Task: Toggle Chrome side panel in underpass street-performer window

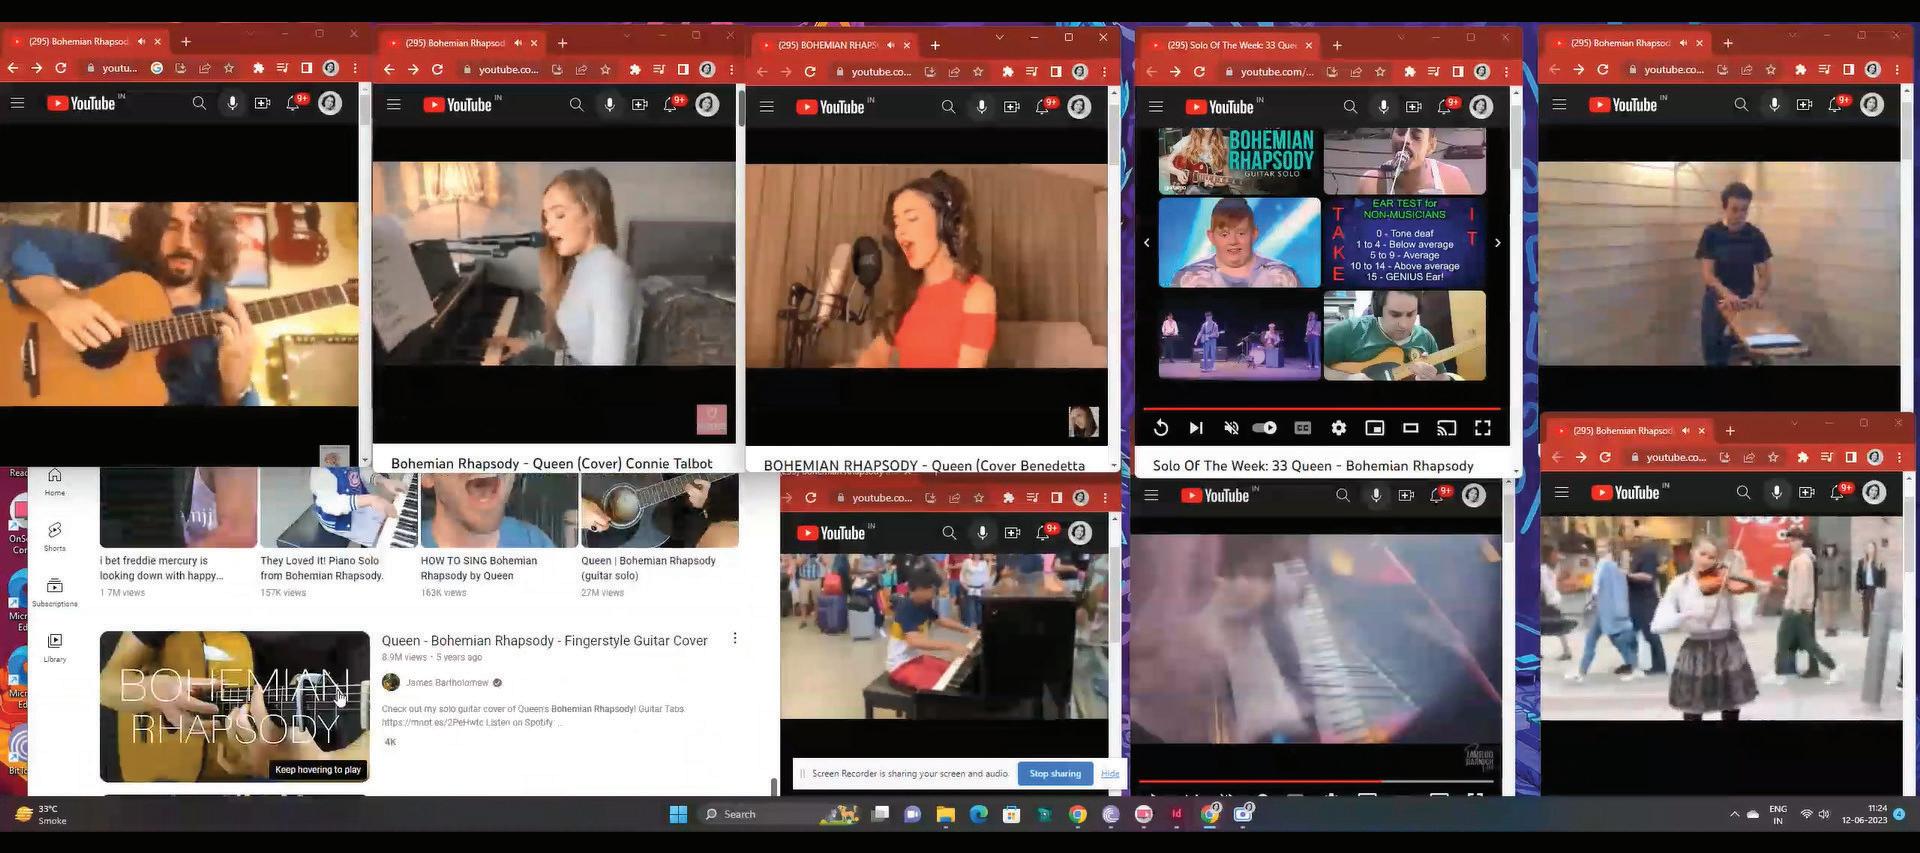Action: click(x=1848, y=70)
